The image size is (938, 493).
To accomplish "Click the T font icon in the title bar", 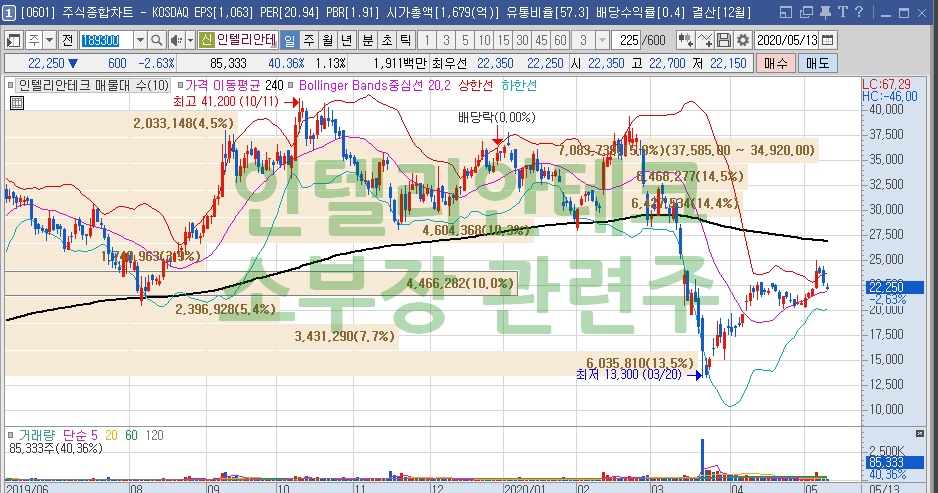I will coord(843,12).
